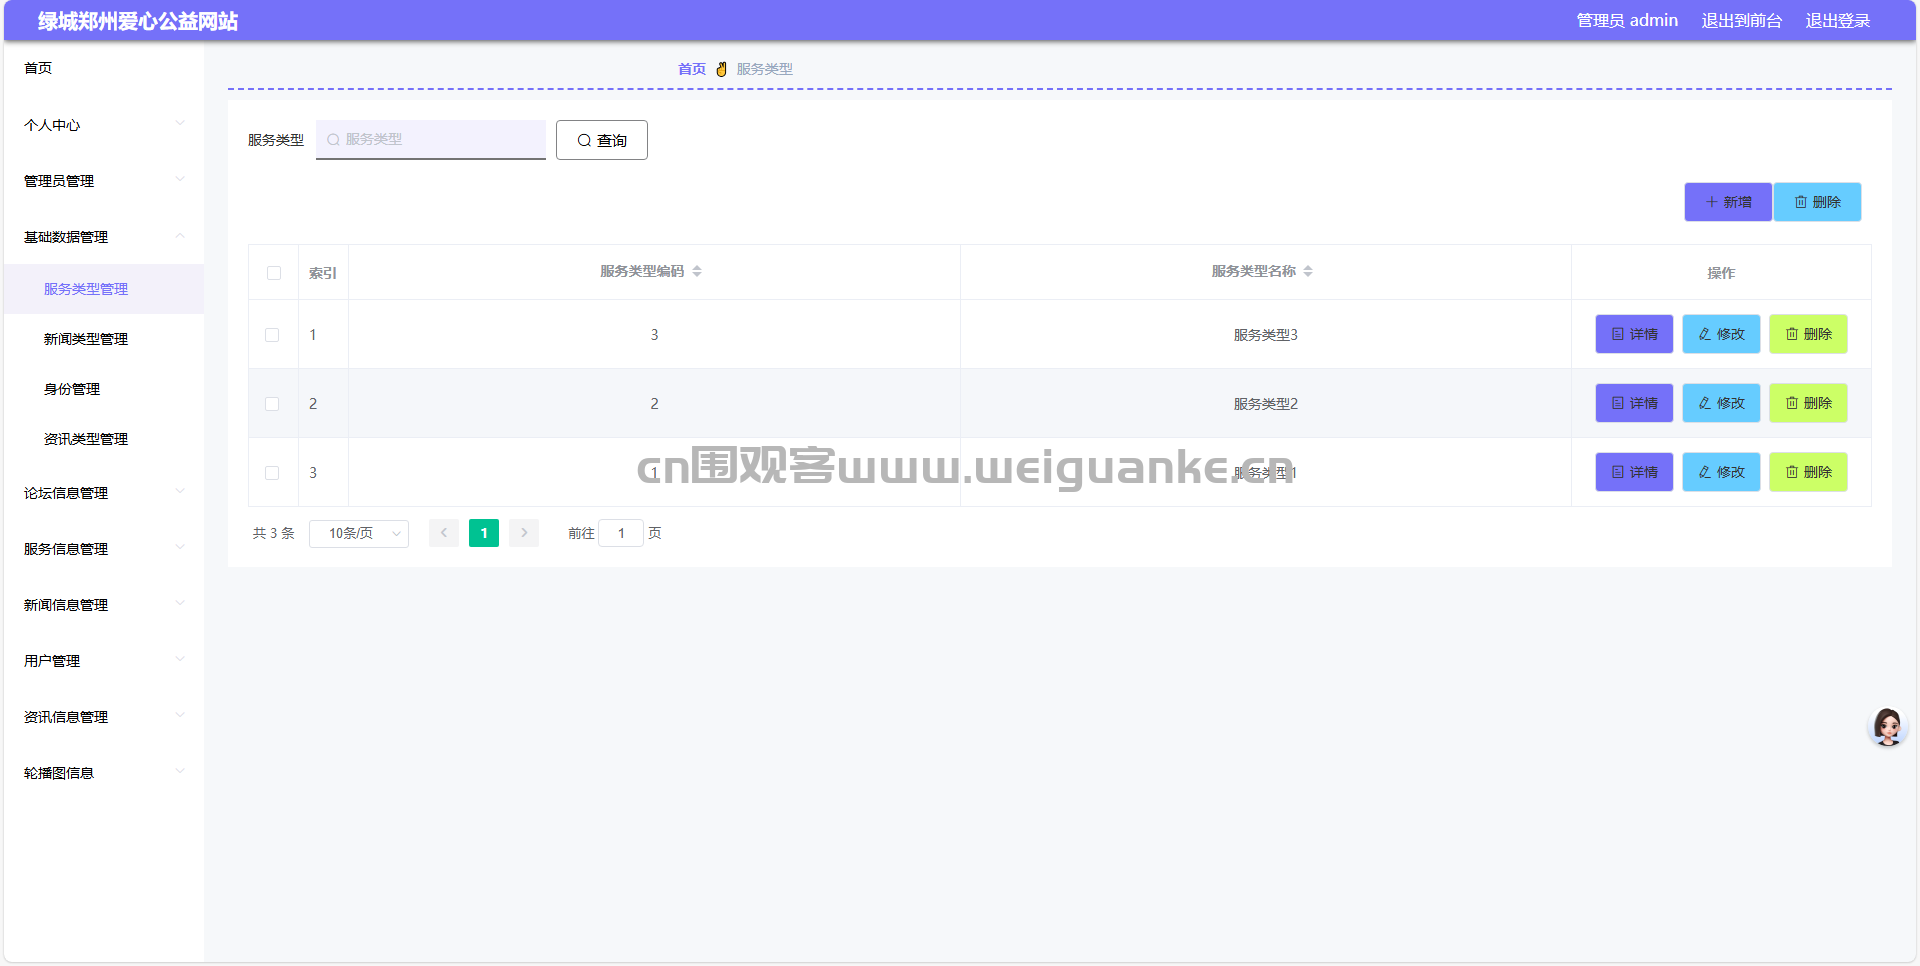Click the 操作 column header

pyautogui.click(x=1721, y=273)
